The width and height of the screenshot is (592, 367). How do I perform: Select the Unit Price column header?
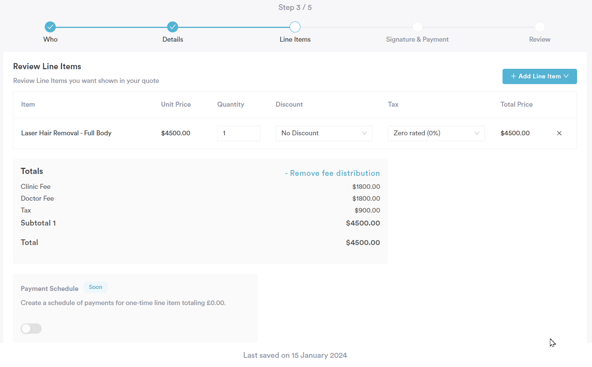click(x=176, y=104)
